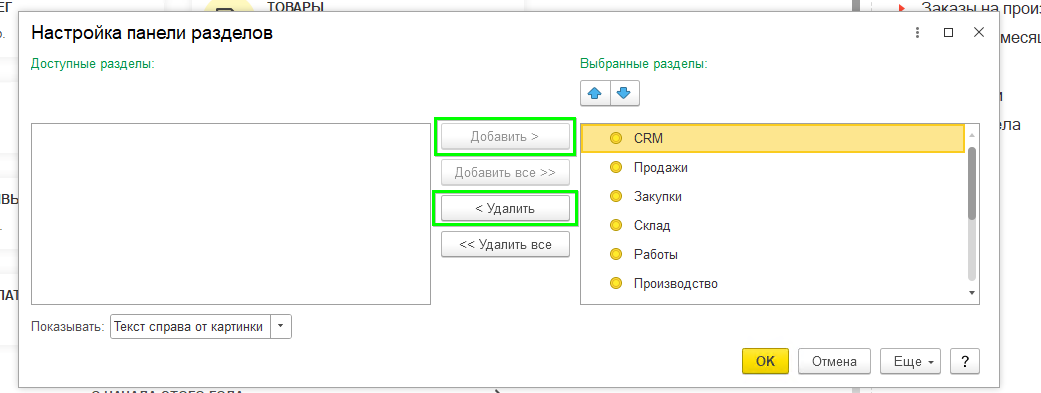Select the Продажи section
This screenshot has width=1041, height=393.
coord(773,168)
